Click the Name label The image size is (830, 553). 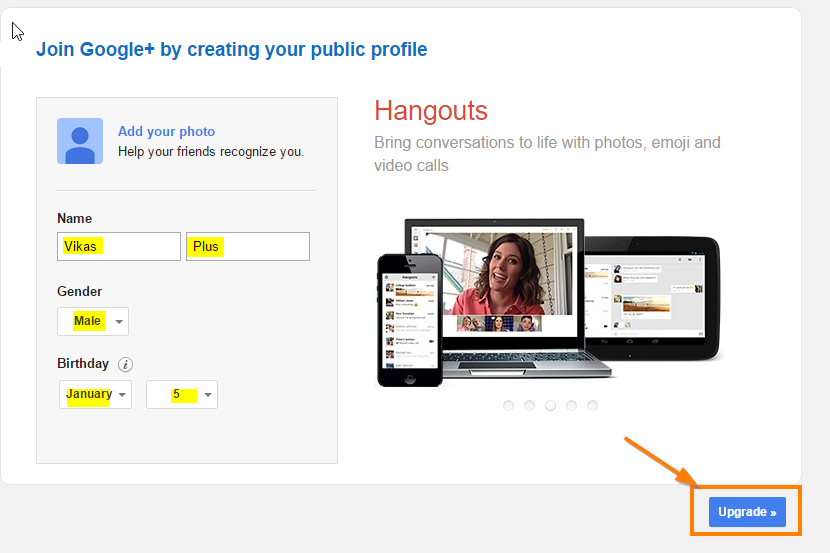pos(75,219)
